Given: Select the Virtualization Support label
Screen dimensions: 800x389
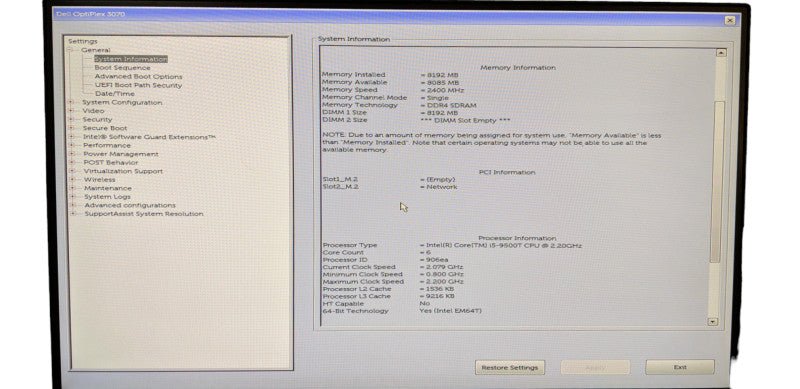Looking at the screenshot, I should tap(123, 171).
